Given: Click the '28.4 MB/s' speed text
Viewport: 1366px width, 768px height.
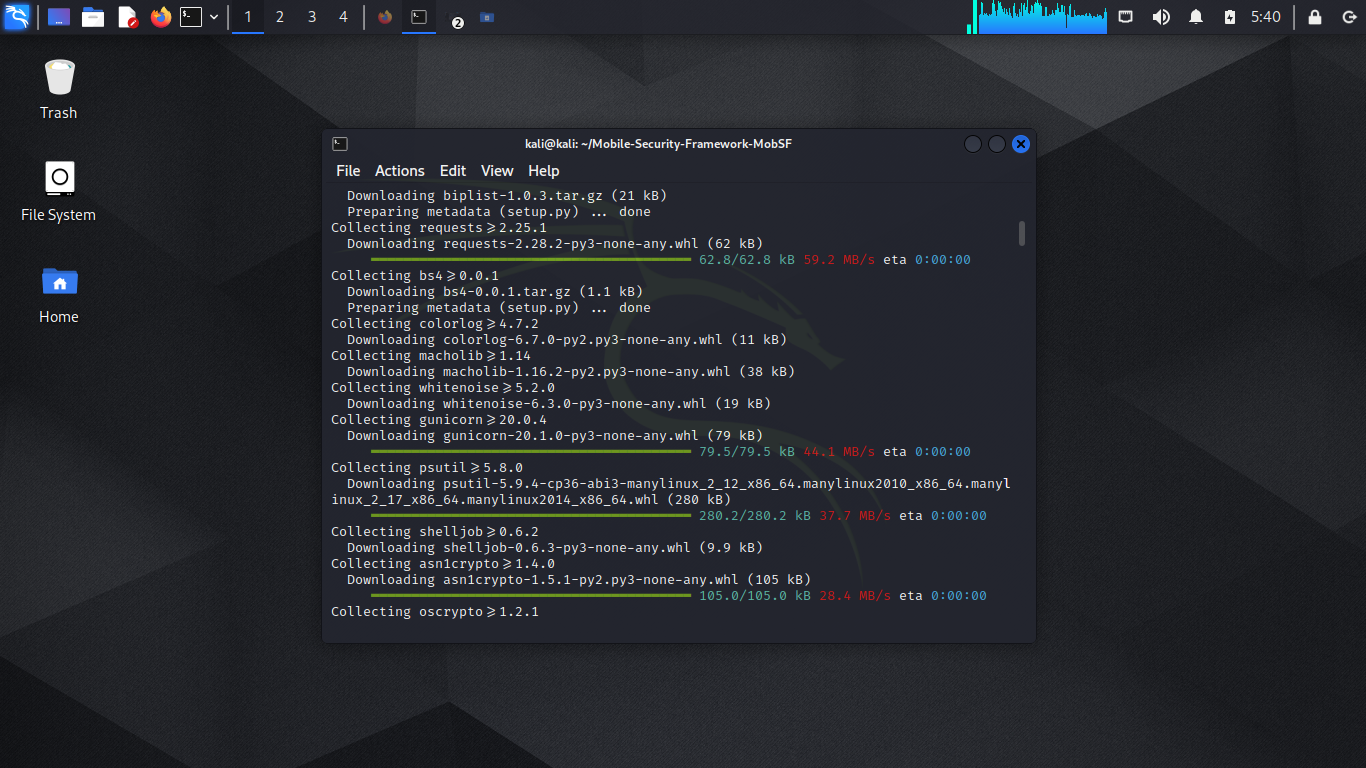Looking at the screenshot, I should 855,596.
